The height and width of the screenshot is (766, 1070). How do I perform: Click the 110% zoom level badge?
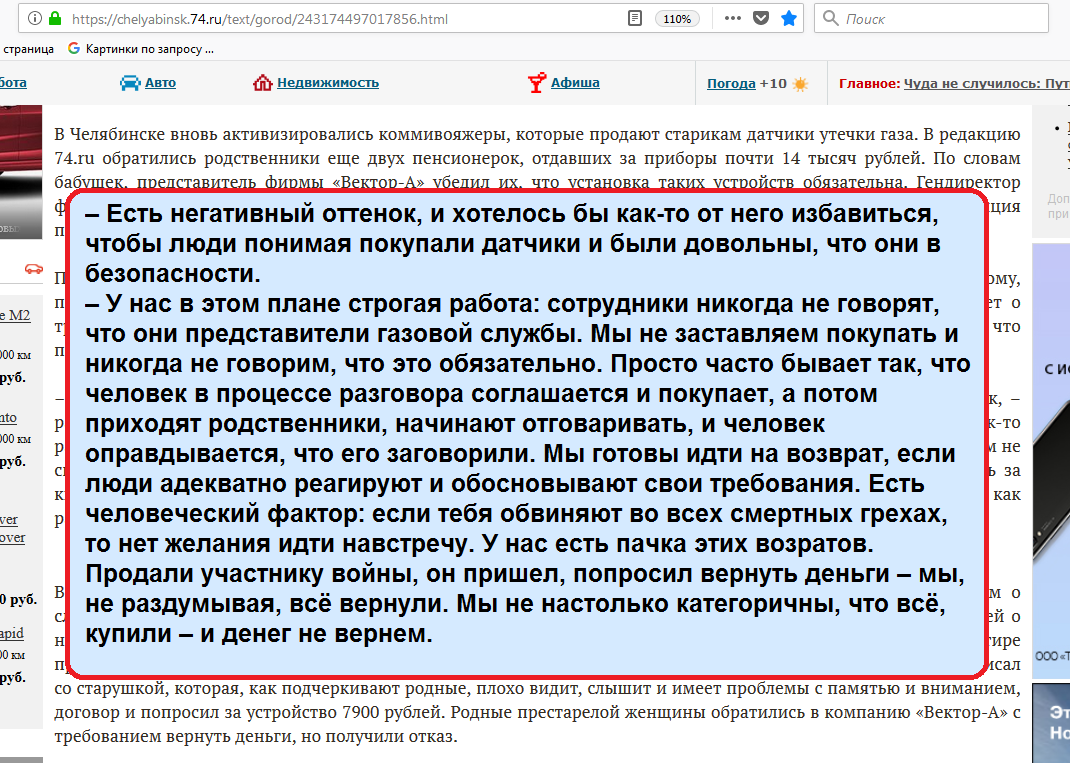pyautogui.click(x=677, y=19)
